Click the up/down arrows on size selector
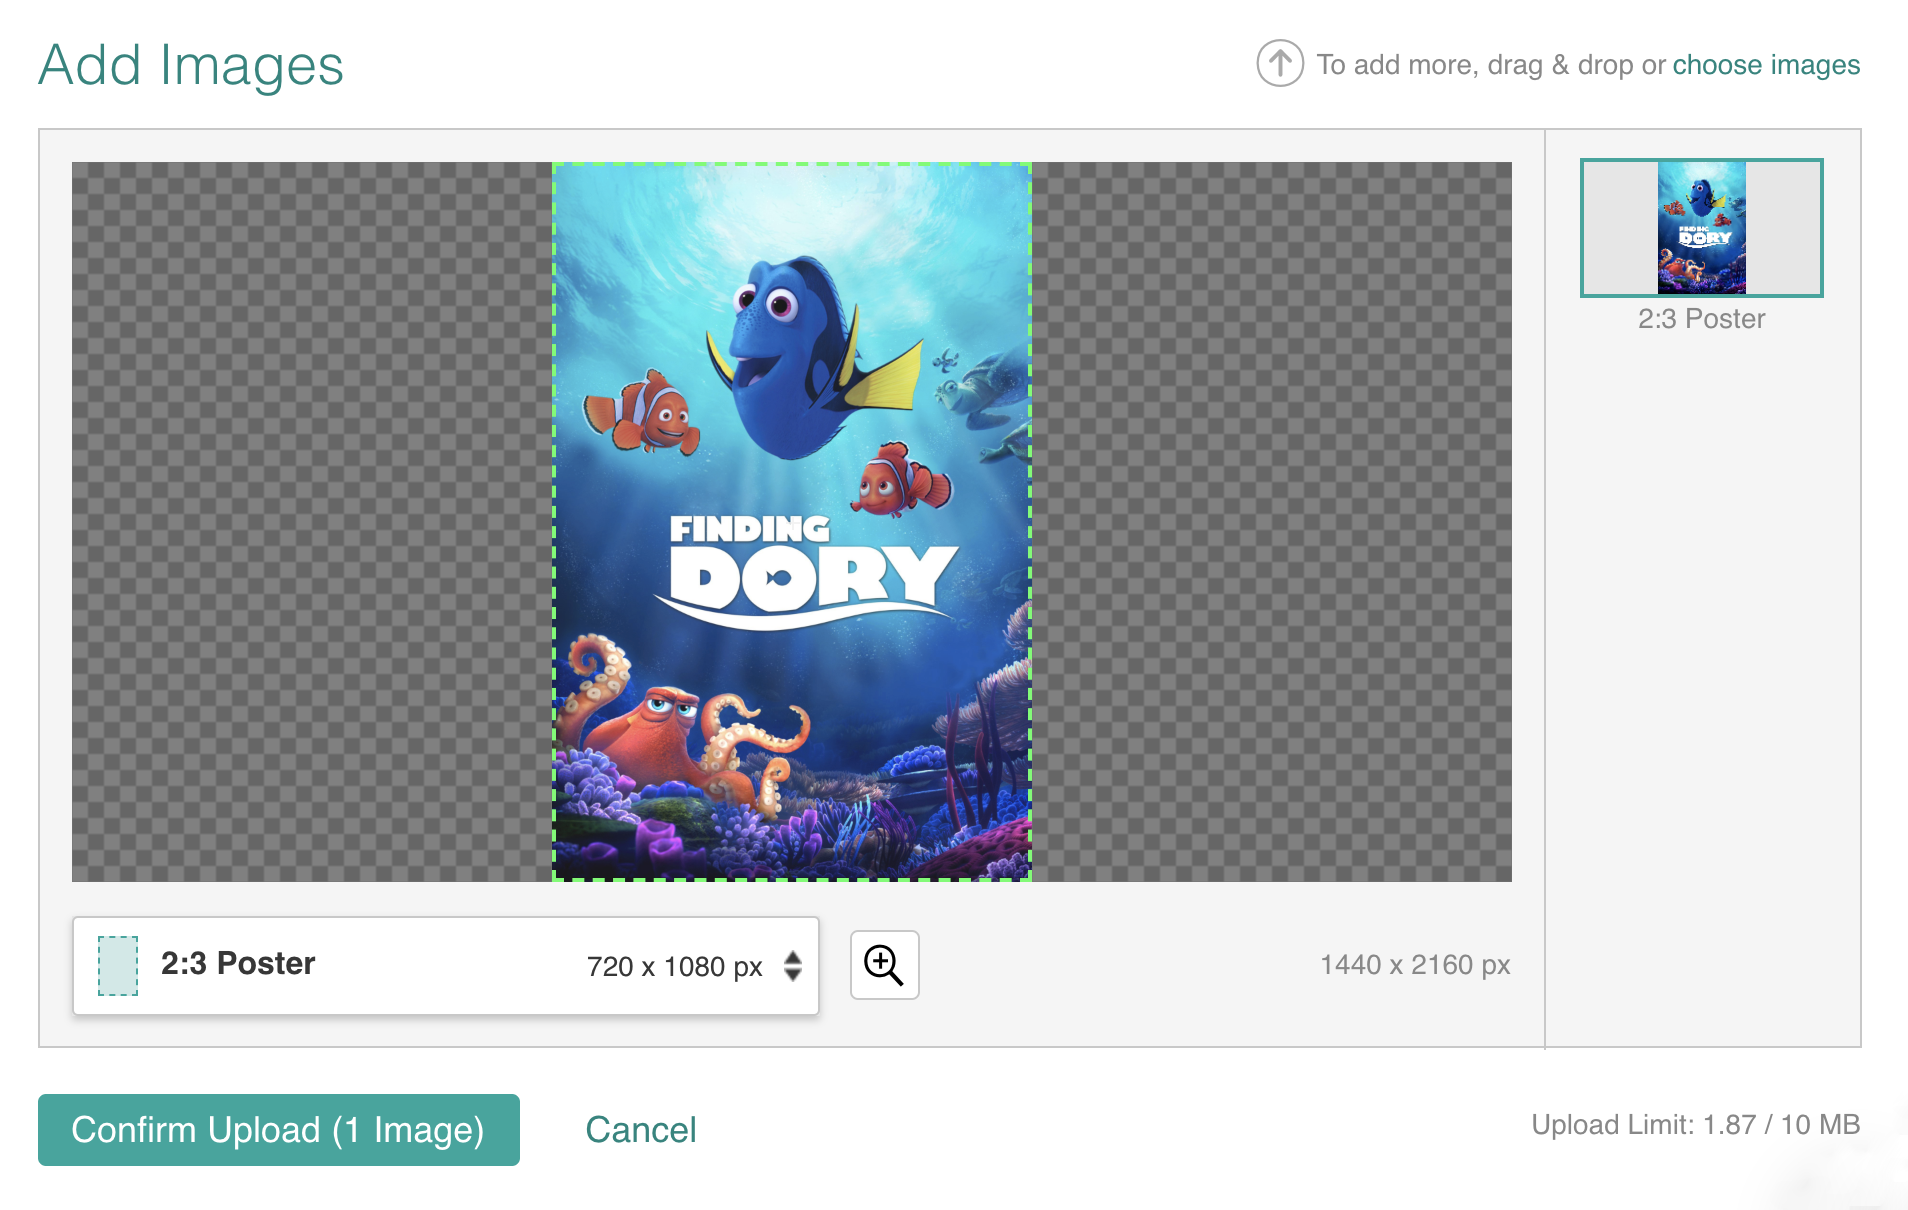Screen dimensions: 1908x1210 [x=793, y=966]
